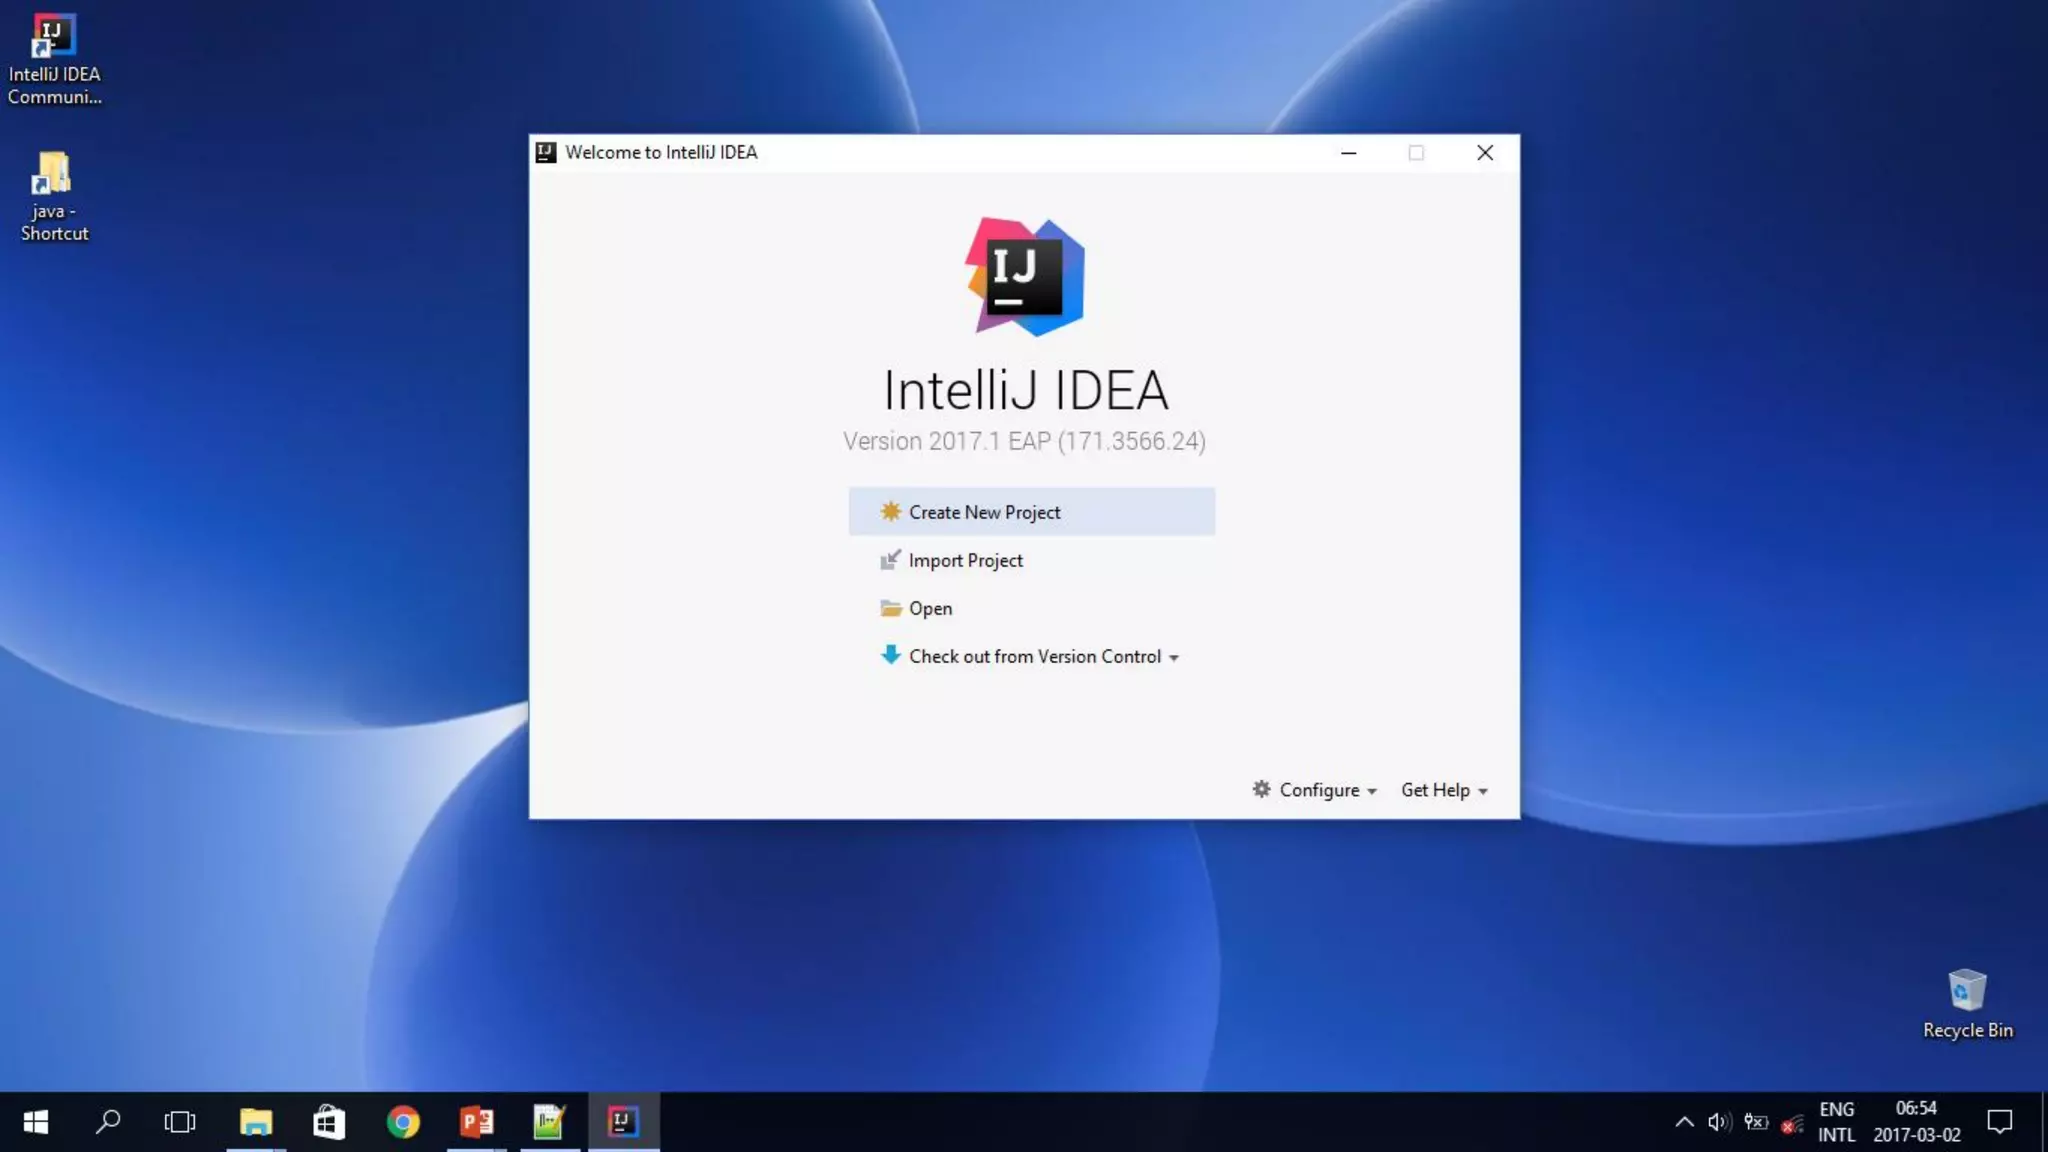Viewport: 2048px width, 1152px height.
Task: Click the Create New Project star icon
Action: [x=890, y=511]
